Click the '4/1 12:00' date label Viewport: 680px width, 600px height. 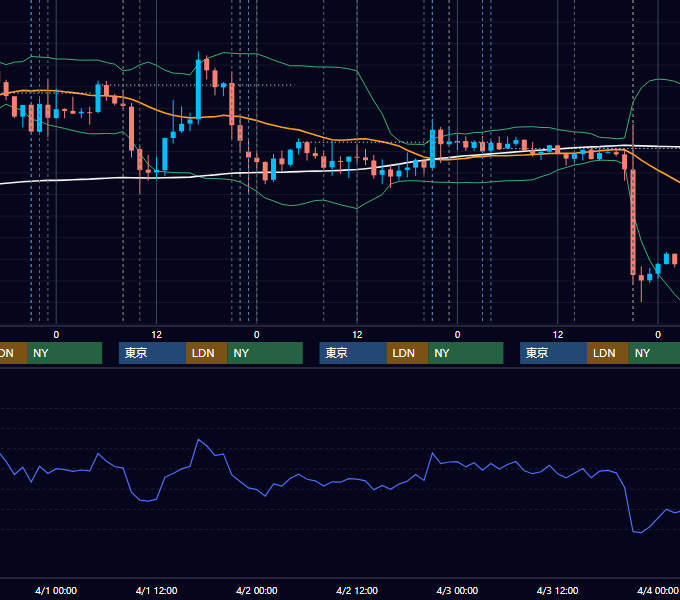pyautogui.click(x=157, y=590)
